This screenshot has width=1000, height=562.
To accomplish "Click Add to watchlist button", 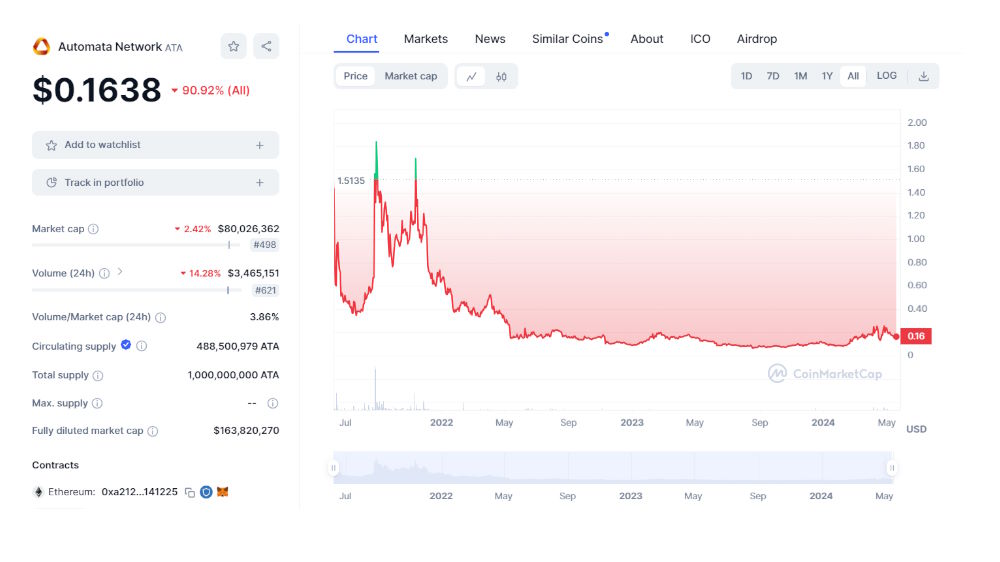I will point(156,145).
